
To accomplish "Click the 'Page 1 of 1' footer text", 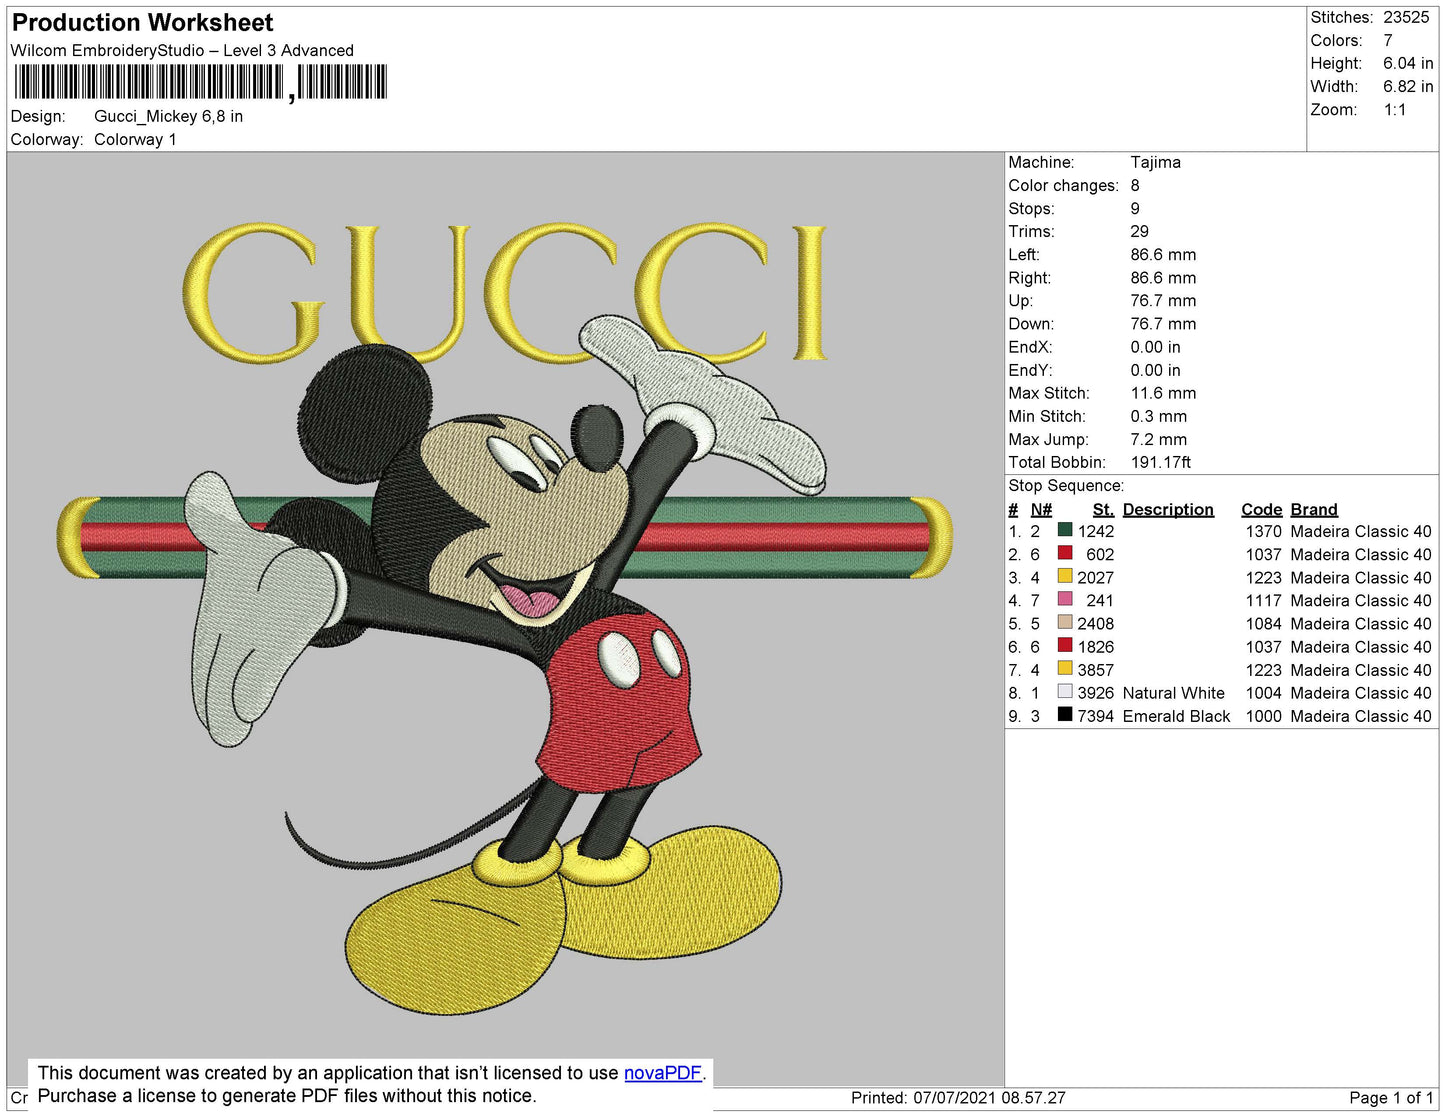I will click(x=1391, y=1097).
